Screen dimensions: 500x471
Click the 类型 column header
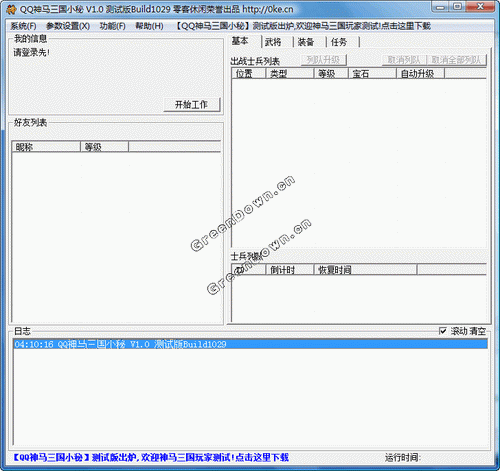(x=289, y=73)
